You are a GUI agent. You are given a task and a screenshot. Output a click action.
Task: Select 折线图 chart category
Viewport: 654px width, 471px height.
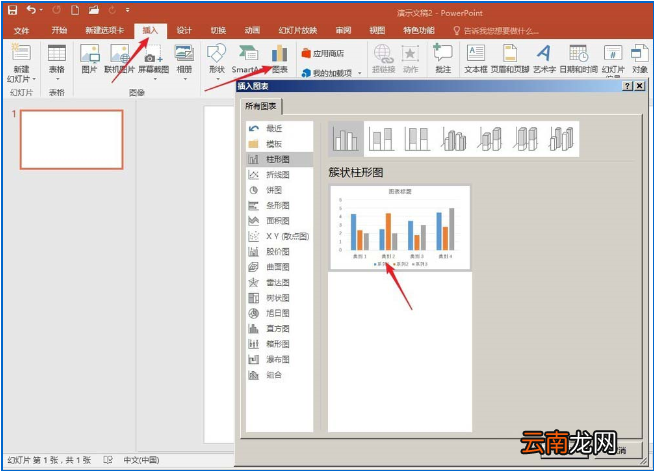click(x=279, y=175)
